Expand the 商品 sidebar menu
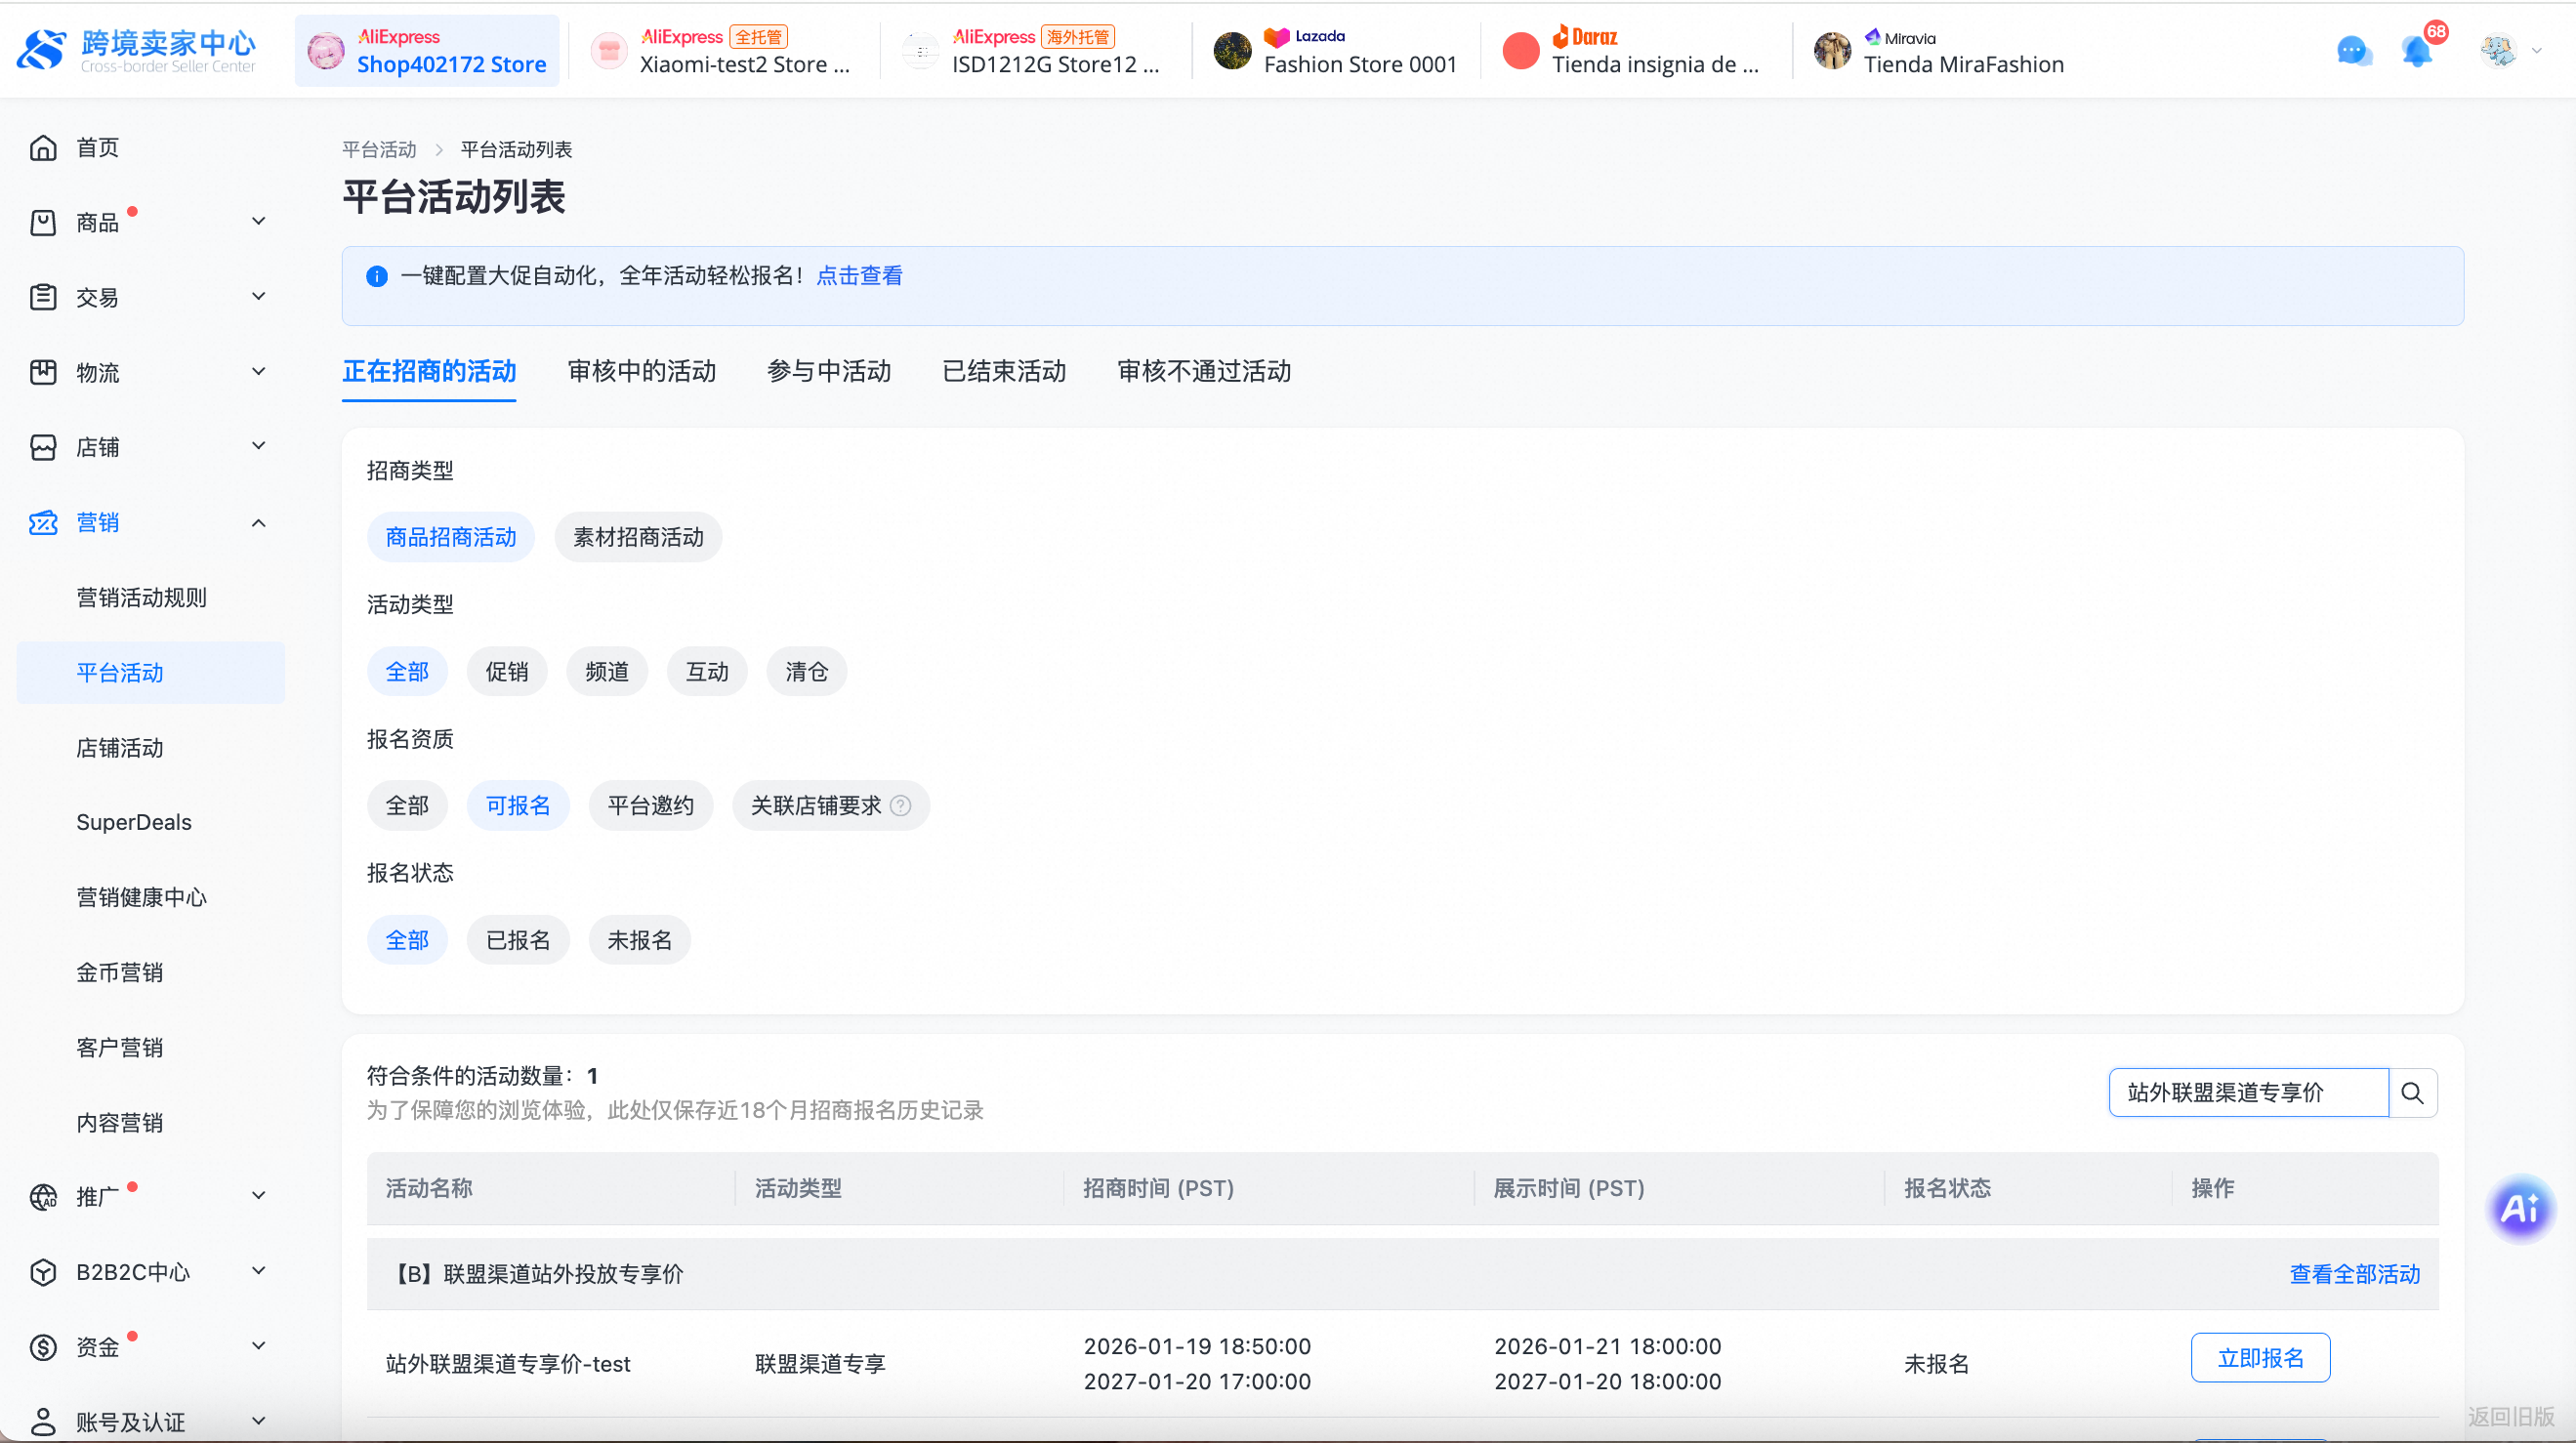The width and height of the screenshot is (2576, 1443). pos(258,222)
